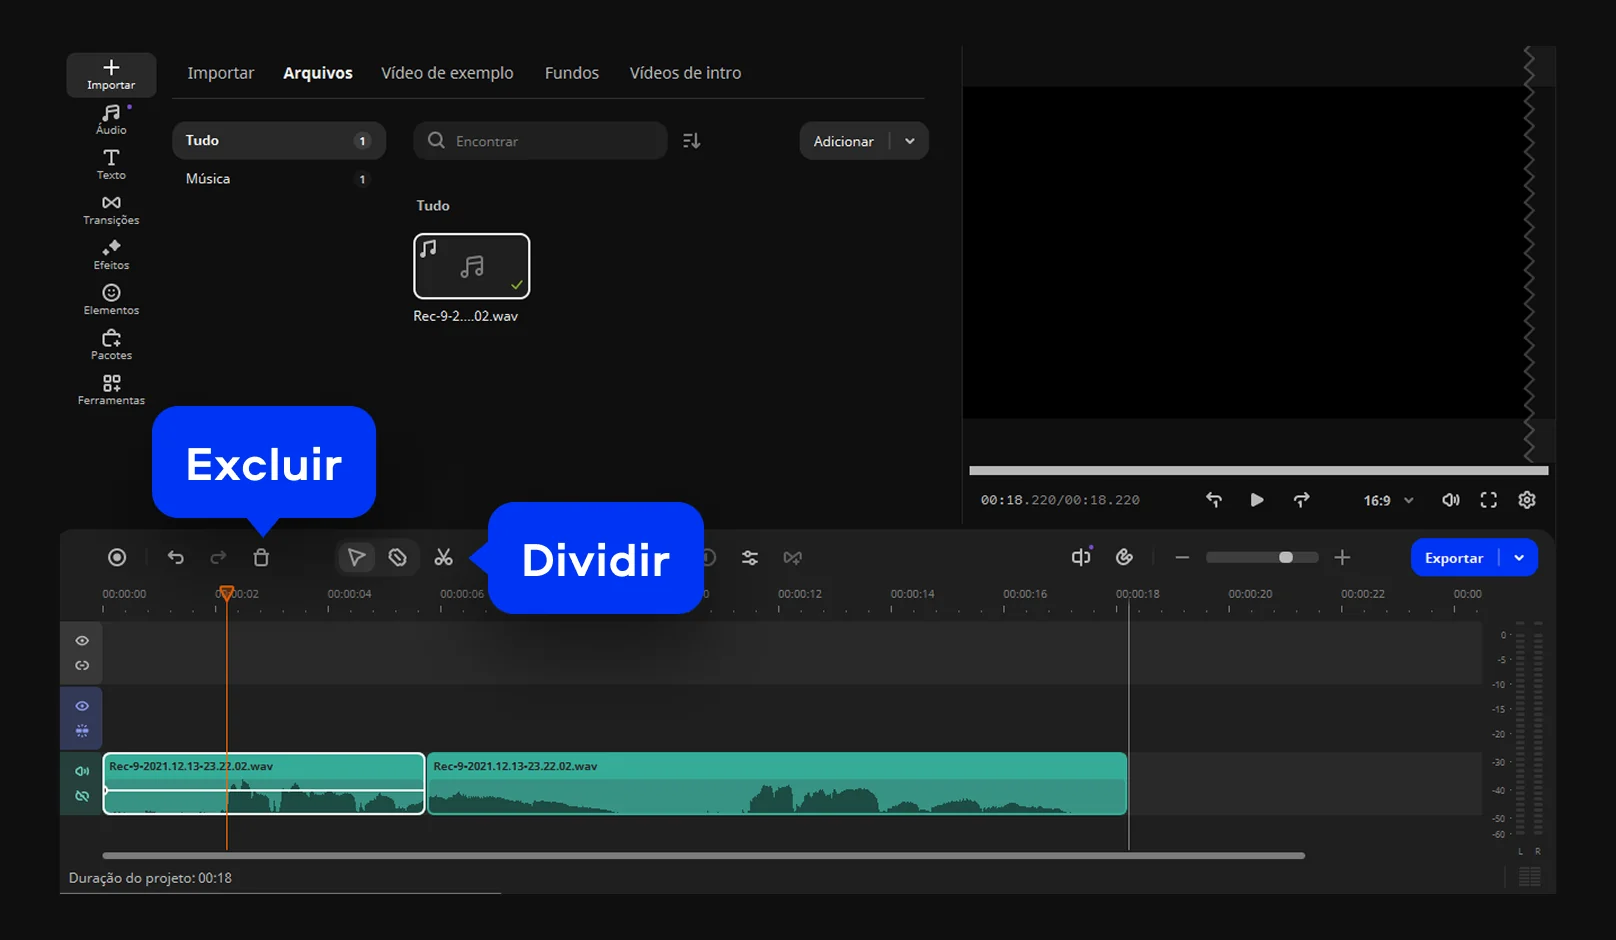This screenshot has width=1616, height=940.
Task: Open the 16:9 aspect ratio dropdown
Action: [1388, 500]
